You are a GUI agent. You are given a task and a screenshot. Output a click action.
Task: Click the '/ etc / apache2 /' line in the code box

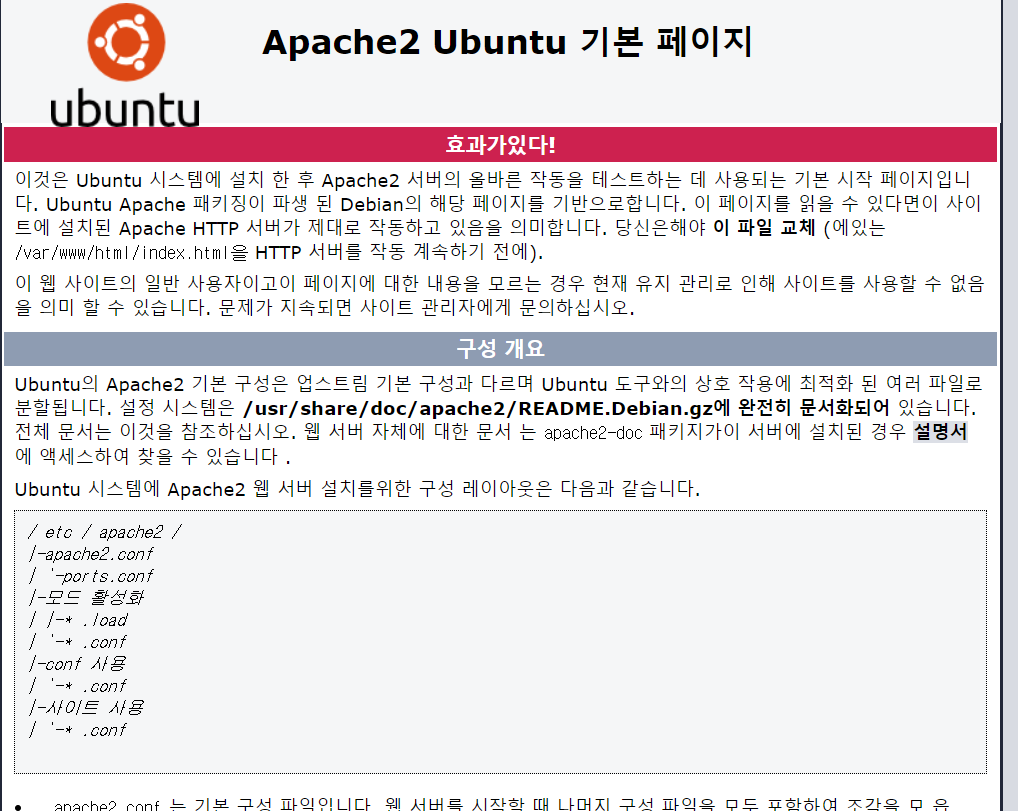point(105,532)
